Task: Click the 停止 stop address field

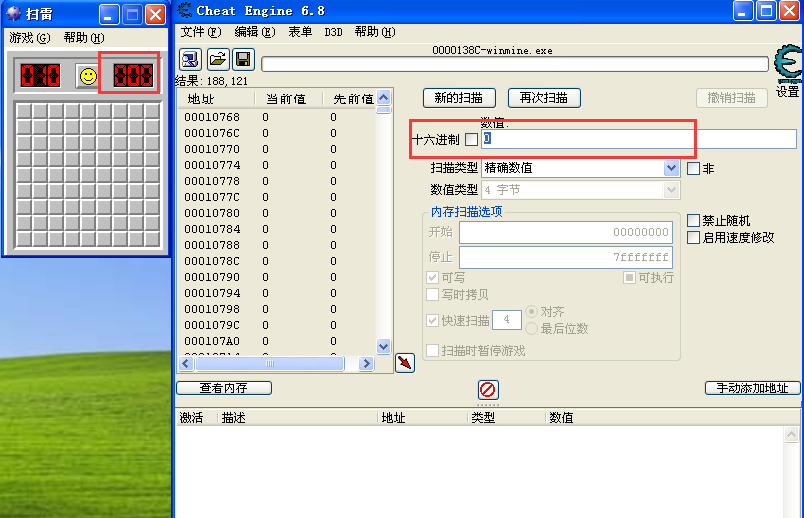Action: tap(566, 257)
